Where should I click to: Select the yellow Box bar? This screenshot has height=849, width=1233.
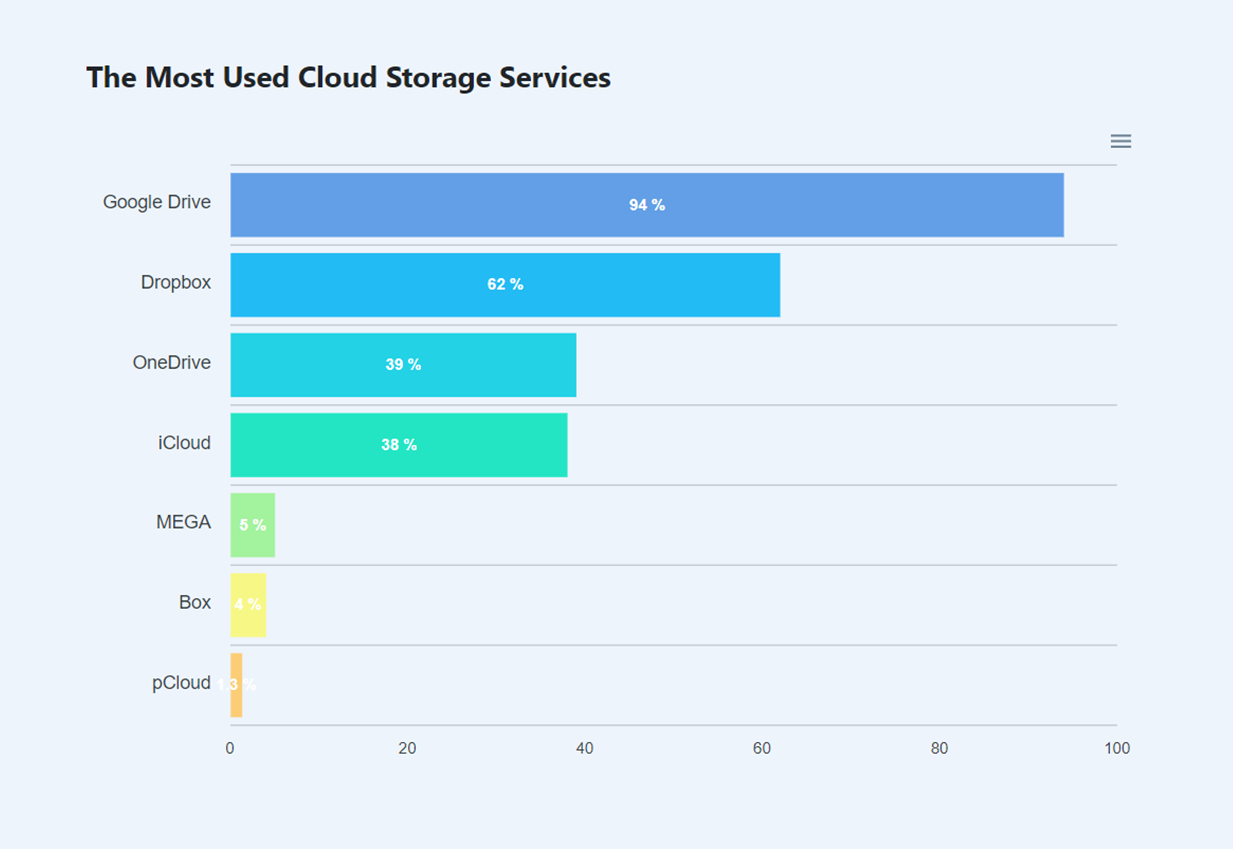(x=248, y=605)
